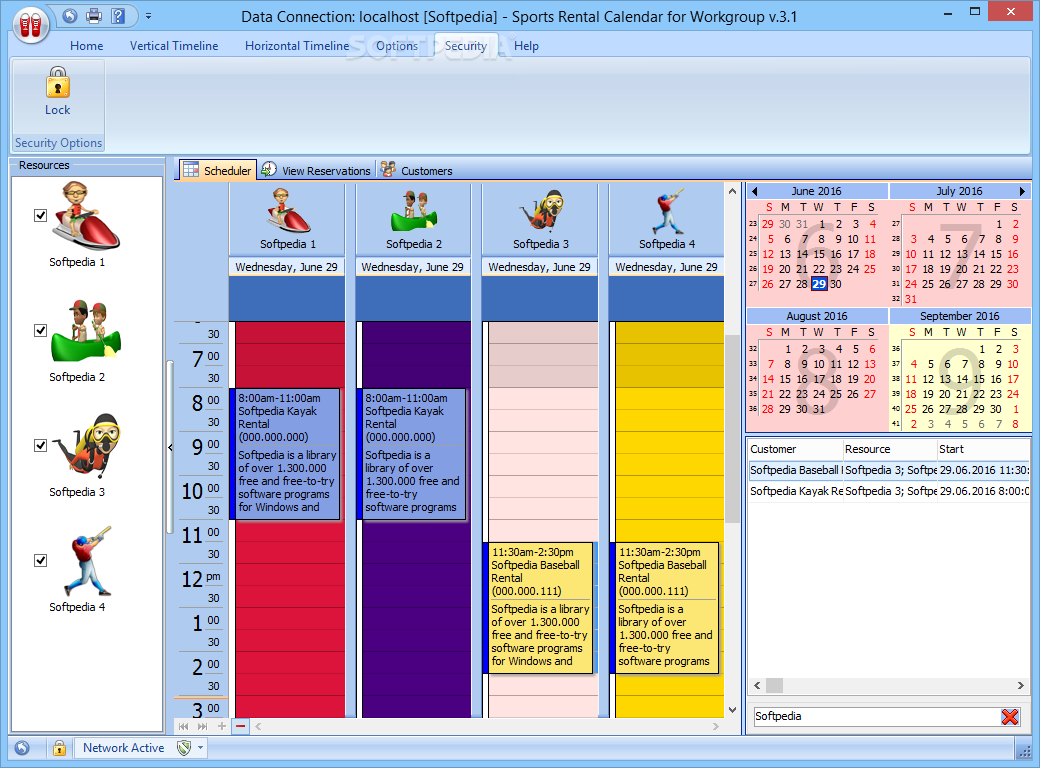The image size is (1040, 768).
Task: Open the Security ribbon tab
Action: point(466,46)
